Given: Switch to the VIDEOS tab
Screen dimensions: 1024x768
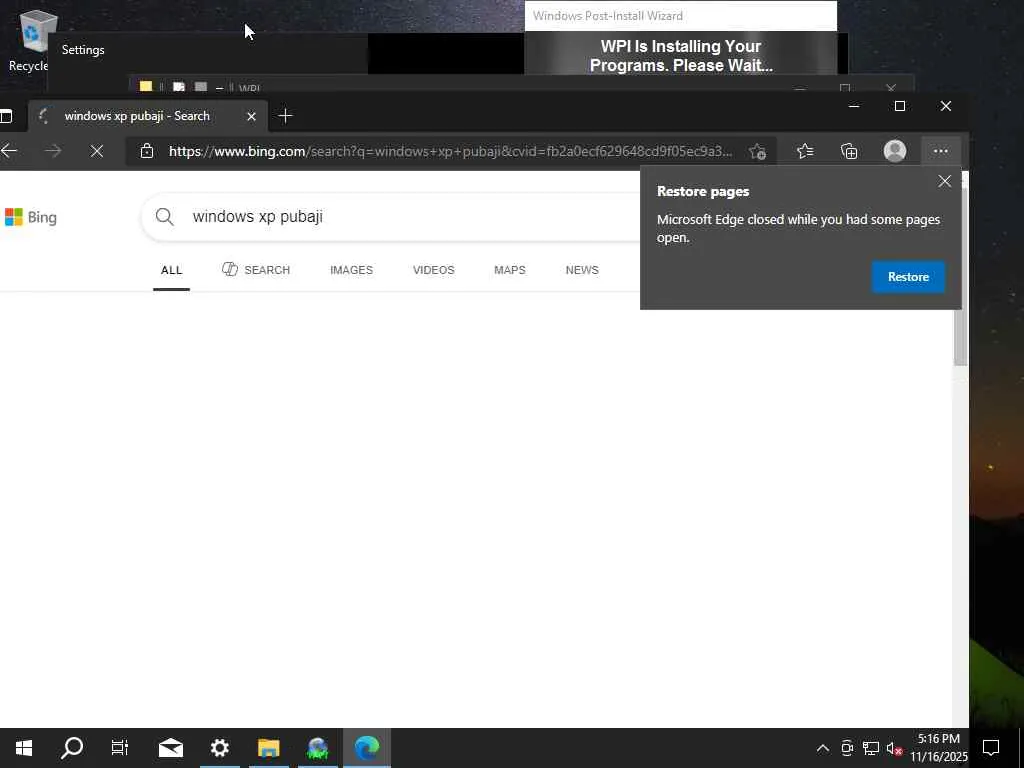Looking at the screenshot, I should tap(434, 270).
